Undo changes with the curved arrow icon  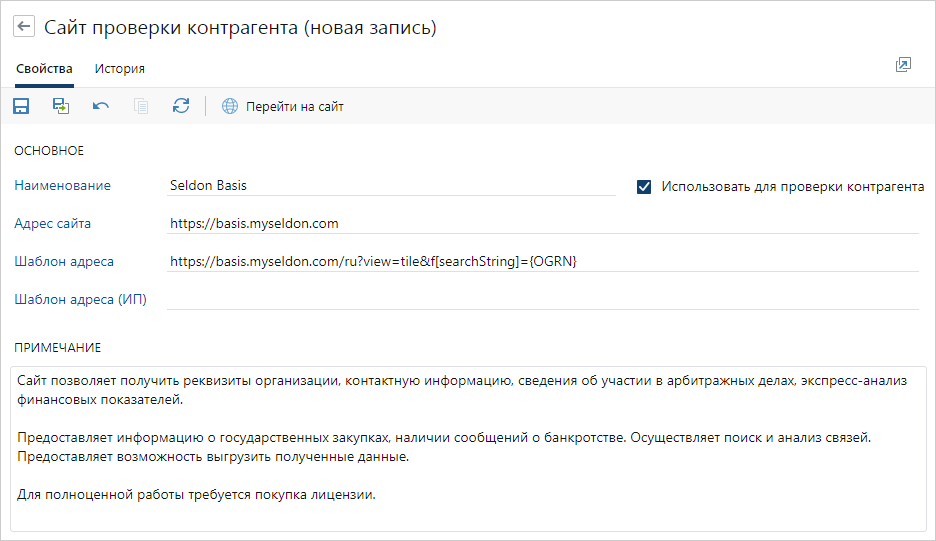point(101,106)
